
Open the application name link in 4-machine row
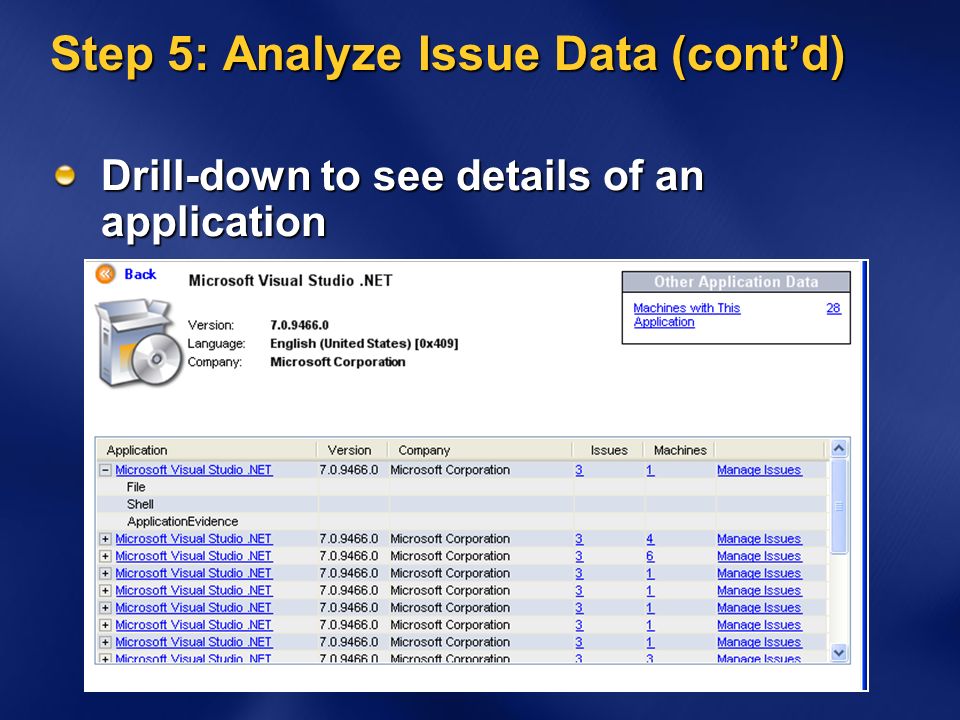click(193, 539)
